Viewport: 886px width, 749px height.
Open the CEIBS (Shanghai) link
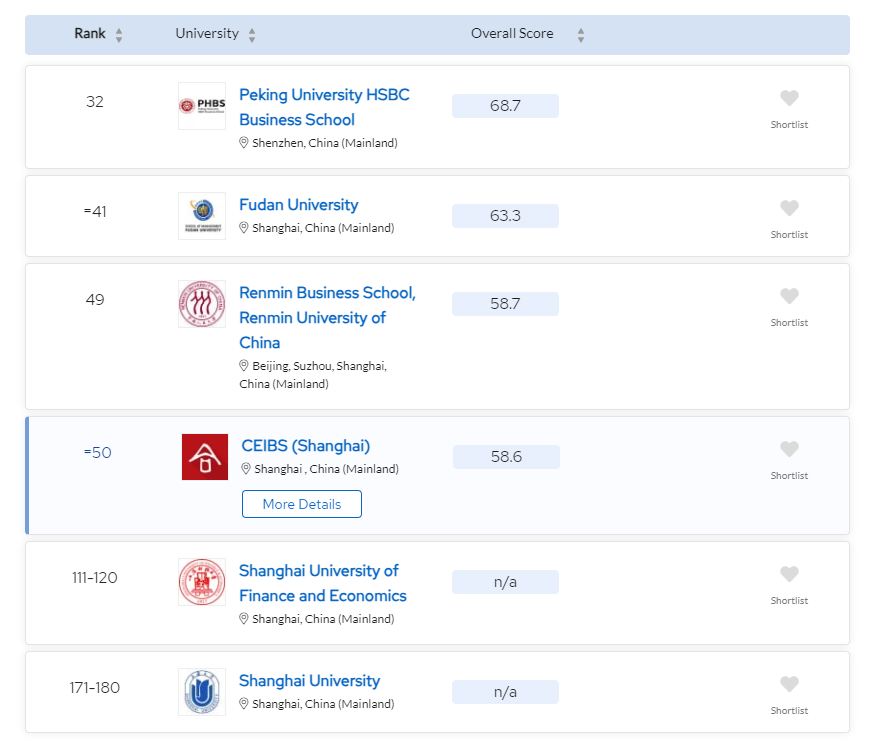click(x=306, y=446)
